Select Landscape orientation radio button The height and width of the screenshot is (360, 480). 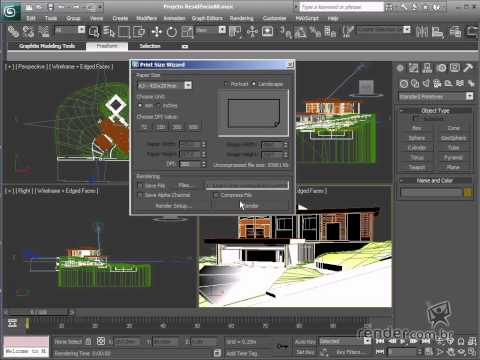pos(254,84)
